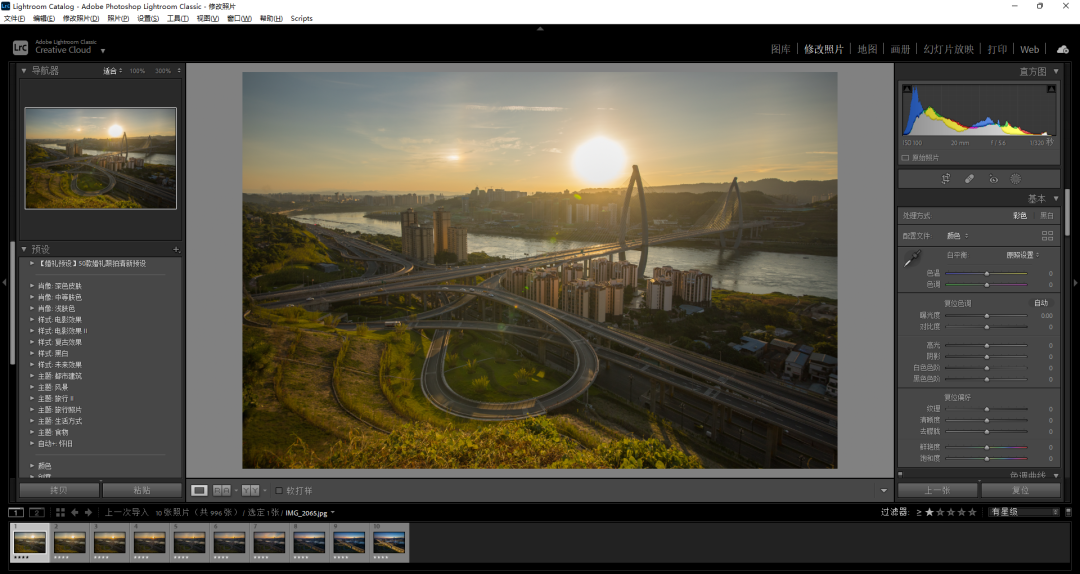1080x574 pixels.
Task: Click the 粘贴 paste settings button
Action: pos(141,490)
